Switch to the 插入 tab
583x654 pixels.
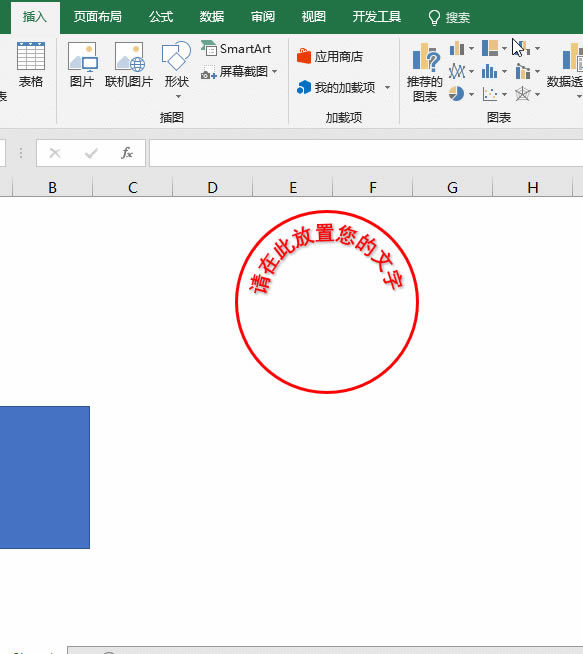[x=35, y=17]
